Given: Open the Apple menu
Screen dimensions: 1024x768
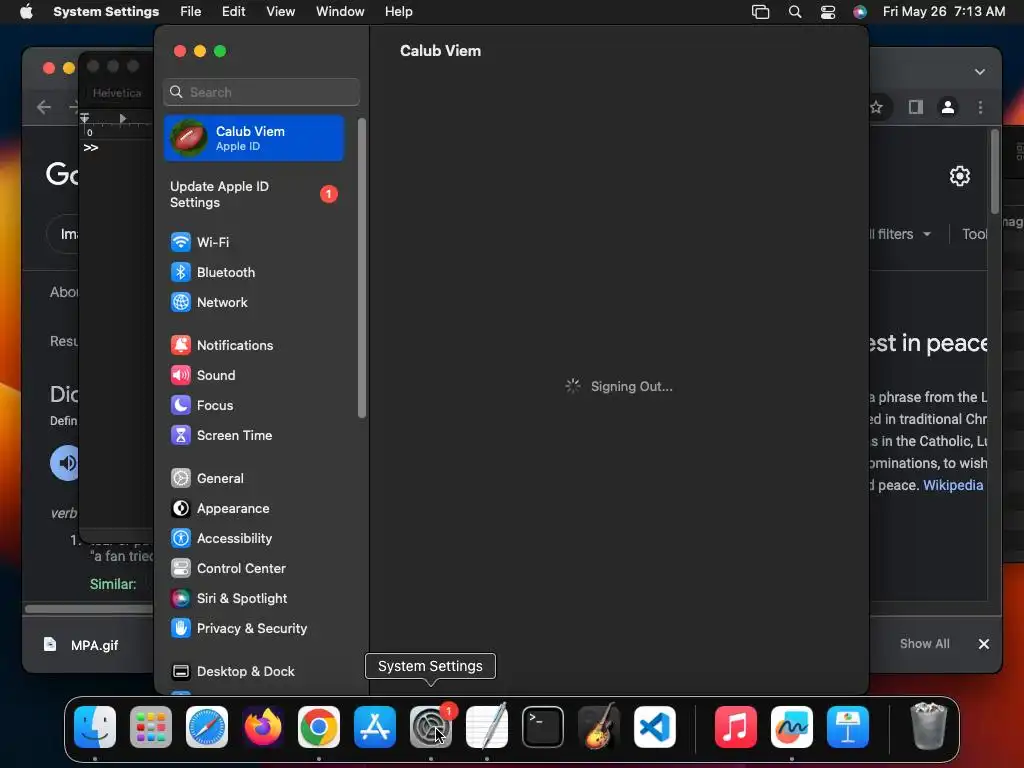Looking at the screenshot, I should 26,11.
